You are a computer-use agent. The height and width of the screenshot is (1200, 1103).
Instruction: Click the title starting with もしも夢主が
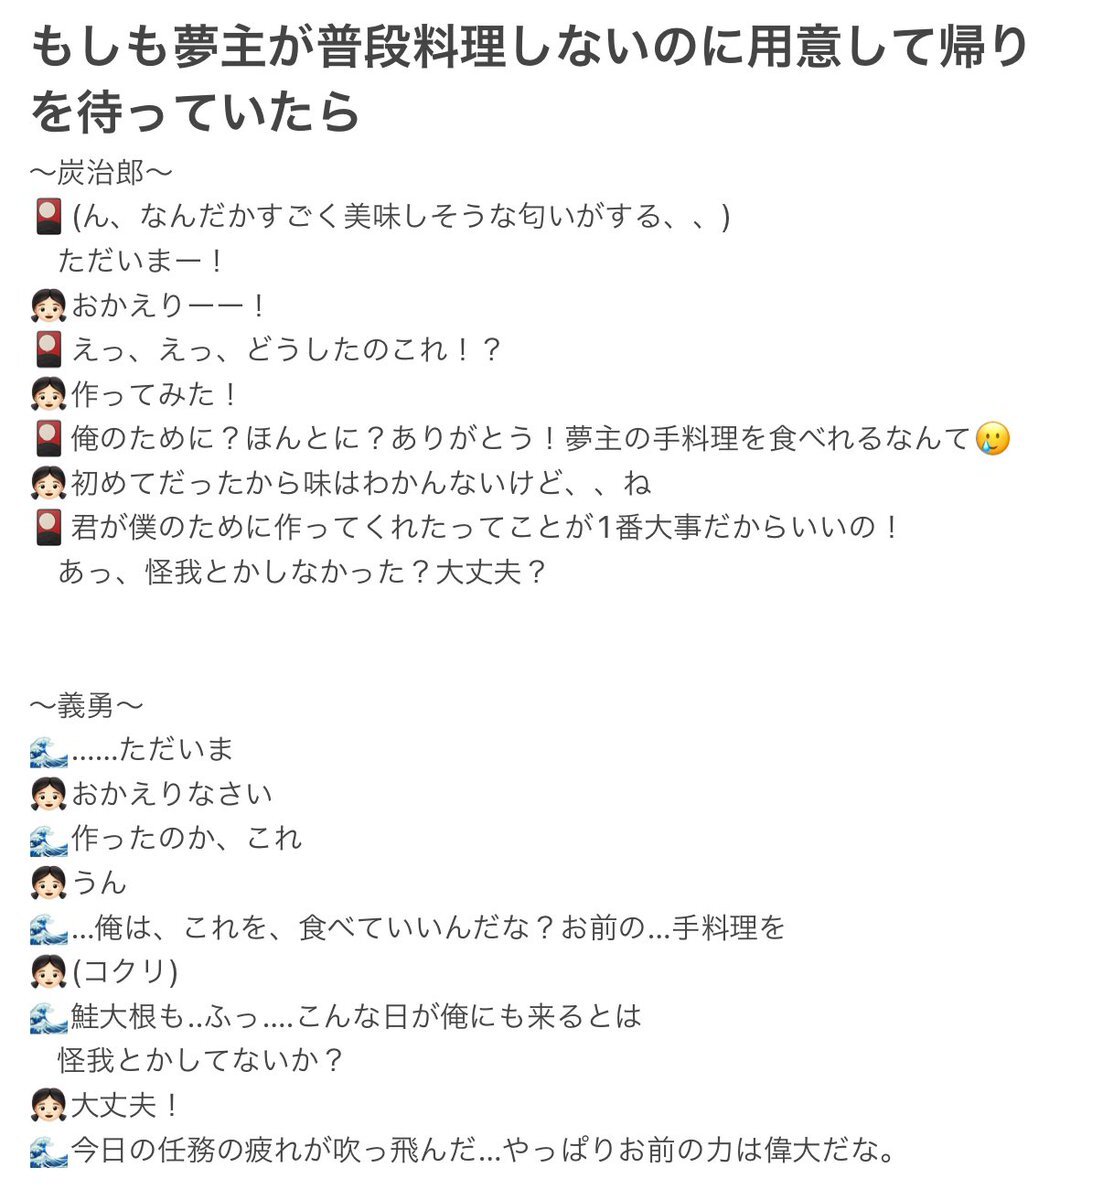[x=530, y=79]
